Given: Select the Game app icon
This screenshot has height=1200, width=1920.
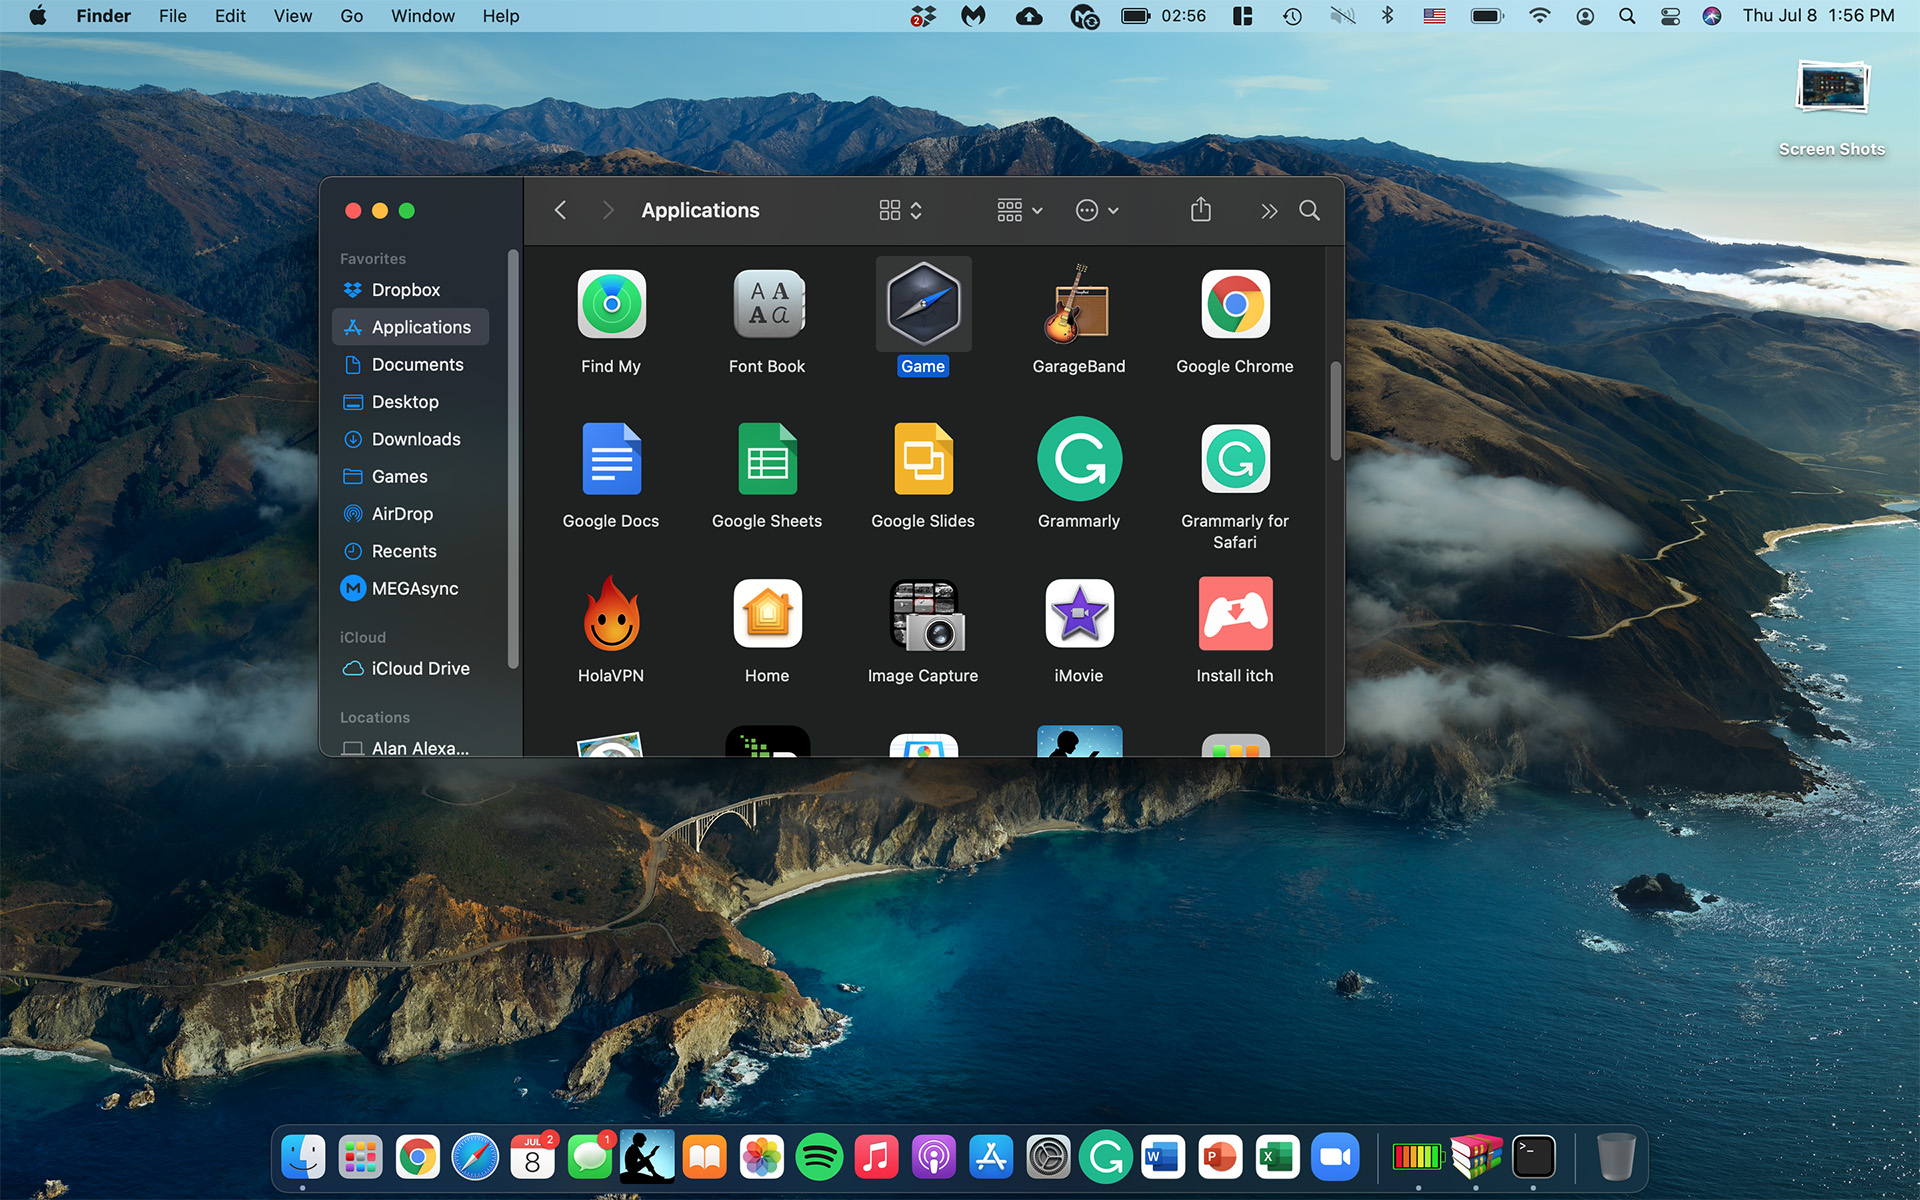Looking at the screenshot, I should pyautogui.click(x=923, y=304).
